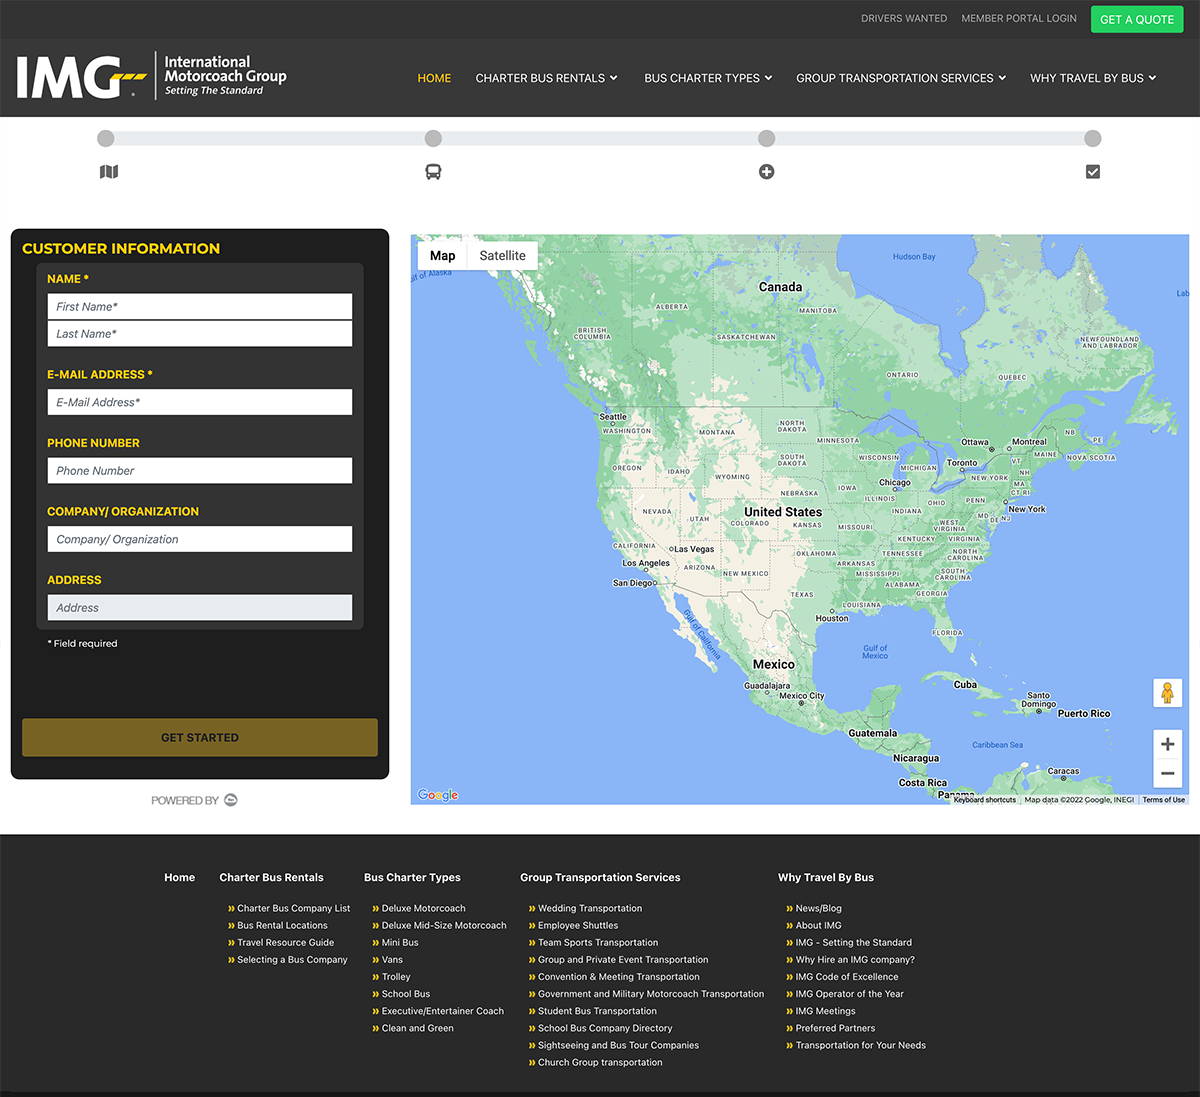Go to Home in navigation bar

click(x=434, y=78)
